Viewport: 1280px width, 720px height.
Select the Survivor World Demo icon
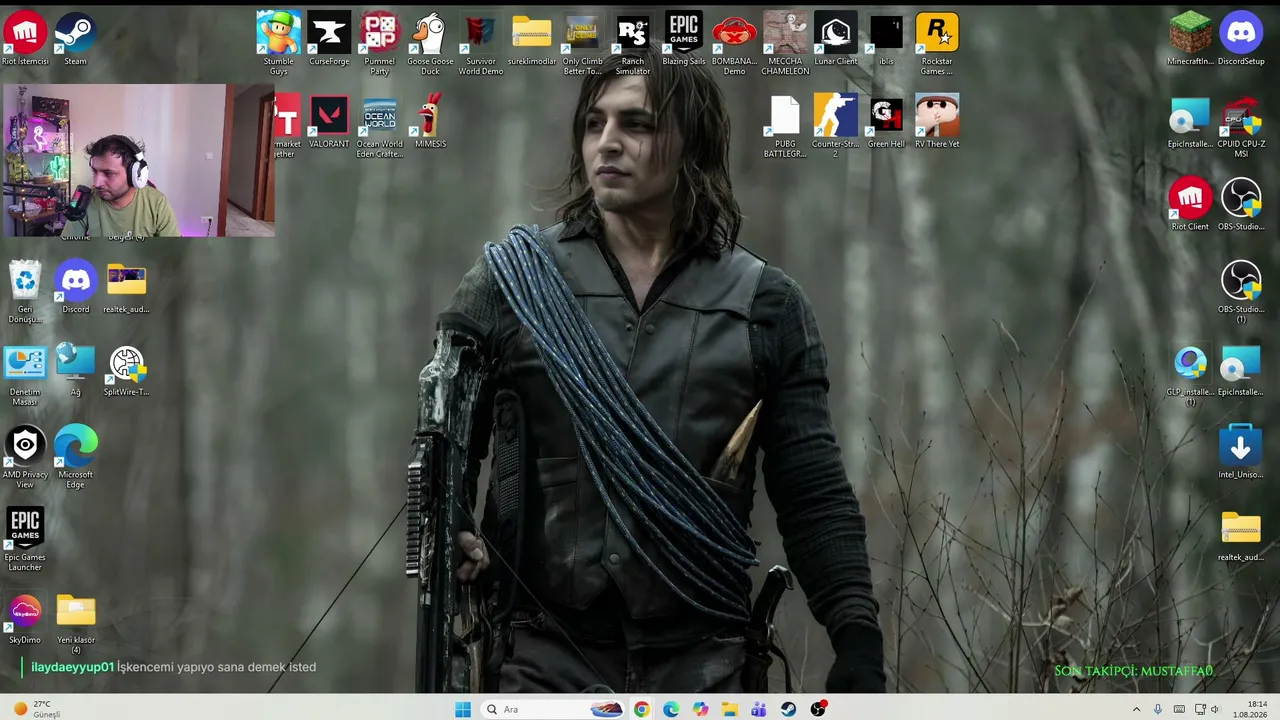point(481,43)
